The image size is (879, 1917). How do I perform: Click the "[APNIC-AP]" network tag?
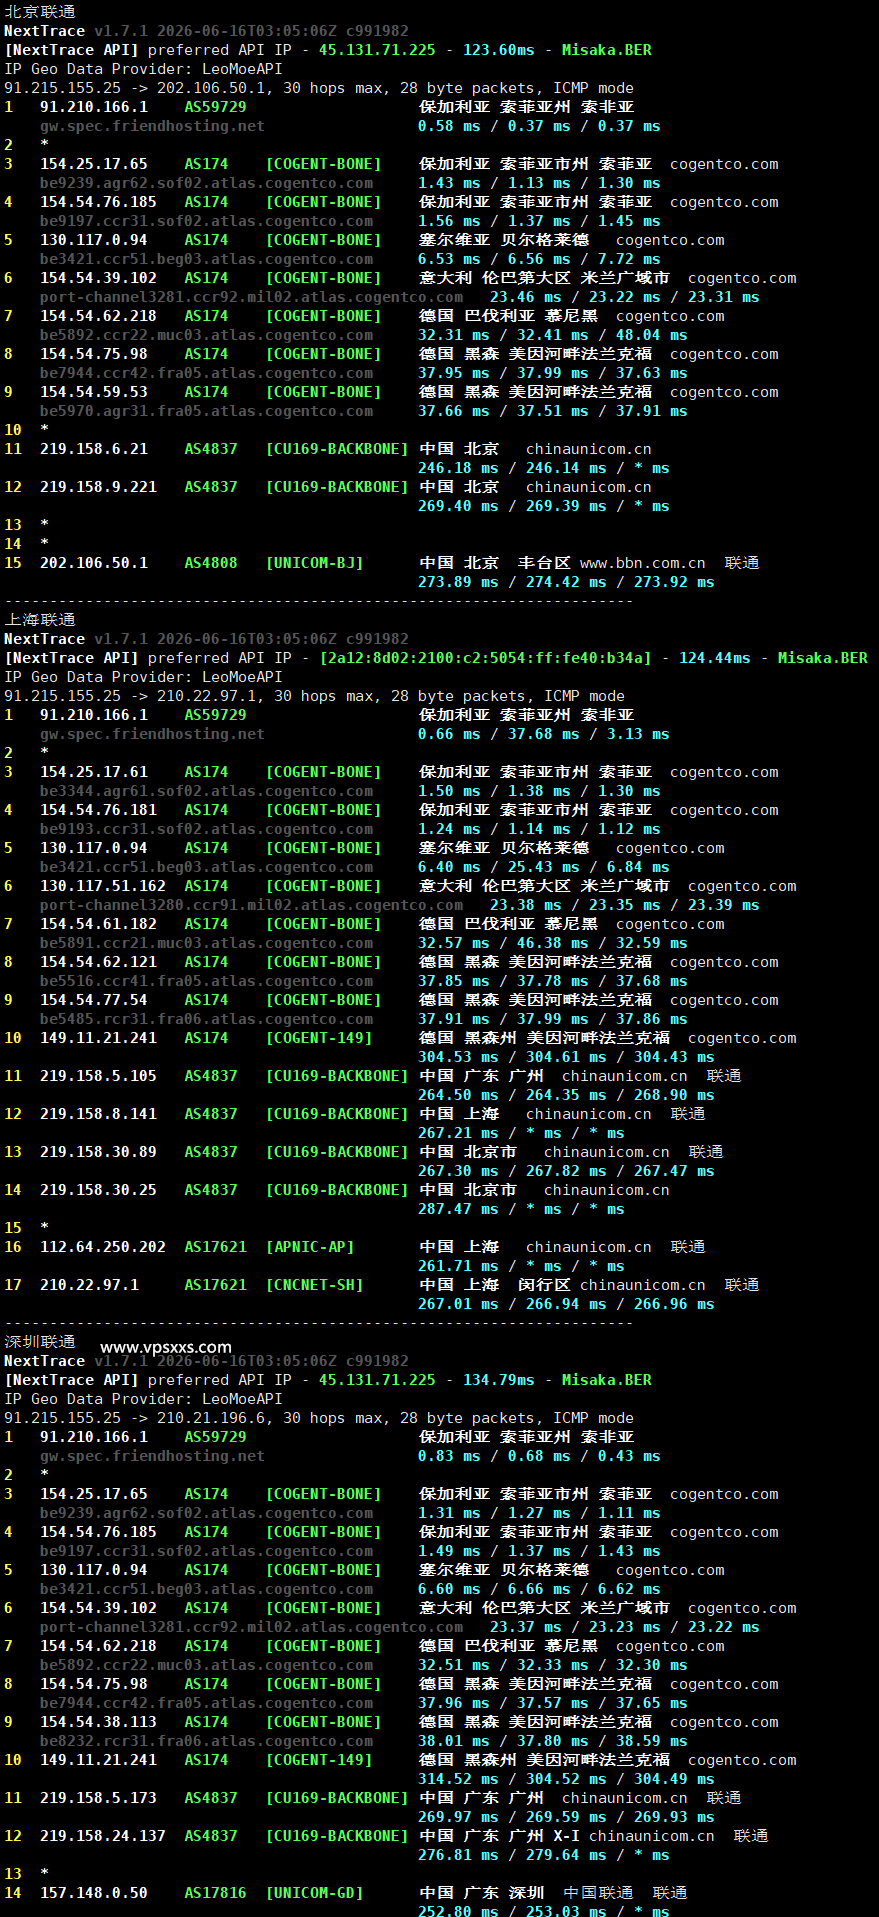click(310, 1247)
